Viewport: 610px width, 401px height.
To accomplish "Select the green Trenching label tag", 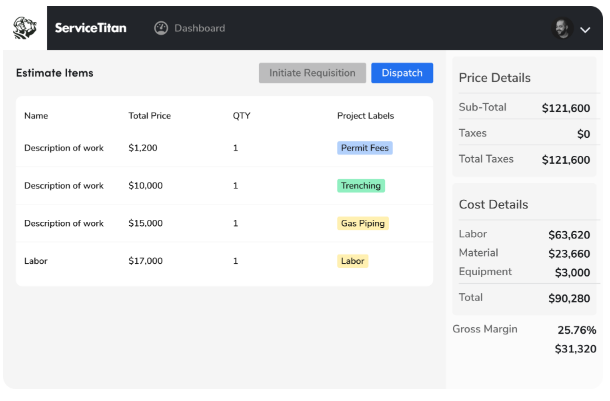I will point(361,186).
